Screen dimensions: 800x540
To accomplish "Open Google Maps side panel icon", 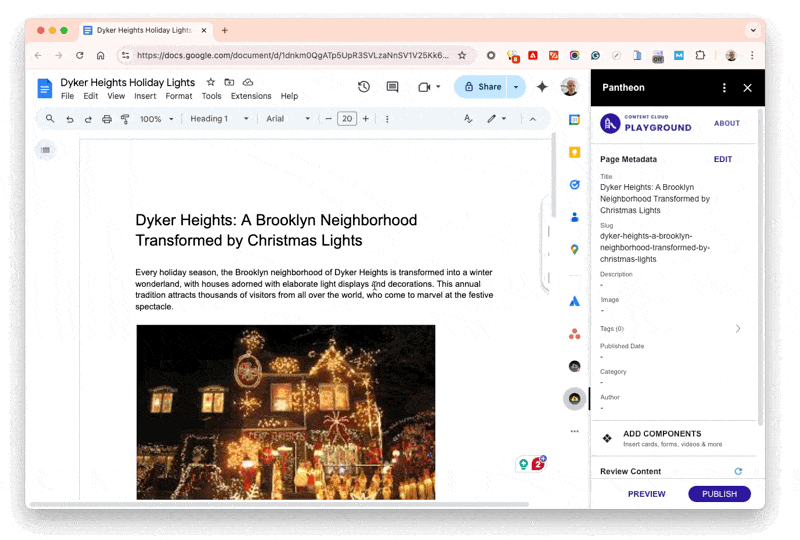I will click(x=575, y=250).
